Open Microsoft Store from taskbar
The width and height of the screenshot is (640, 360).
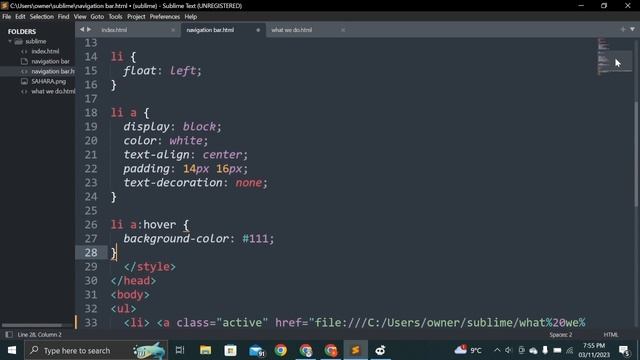coord(231,350)
